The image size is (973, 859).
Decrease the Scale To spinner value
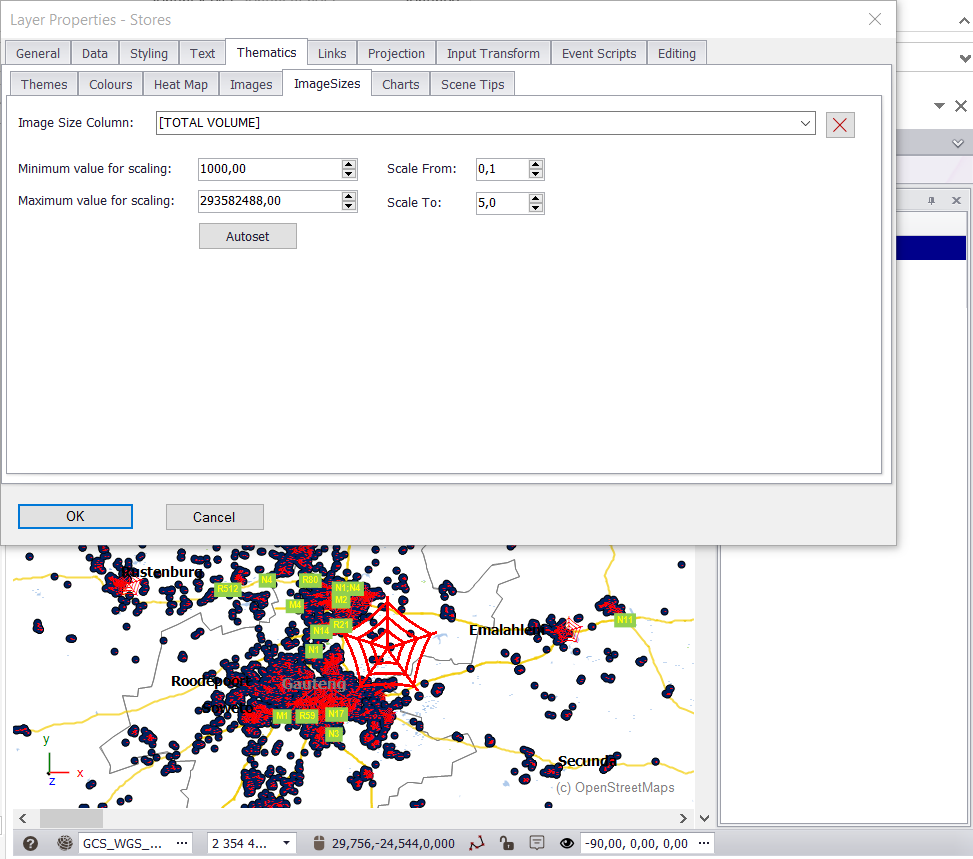pos(536,208)
